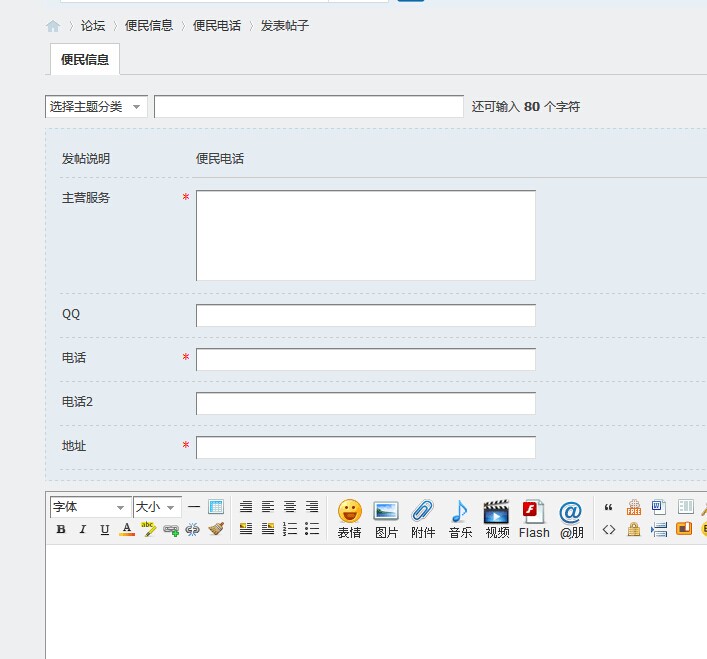Open the 论坛 breadcrumb link
The height and width of the screenshot is (659, 707).
coord(93,26)
